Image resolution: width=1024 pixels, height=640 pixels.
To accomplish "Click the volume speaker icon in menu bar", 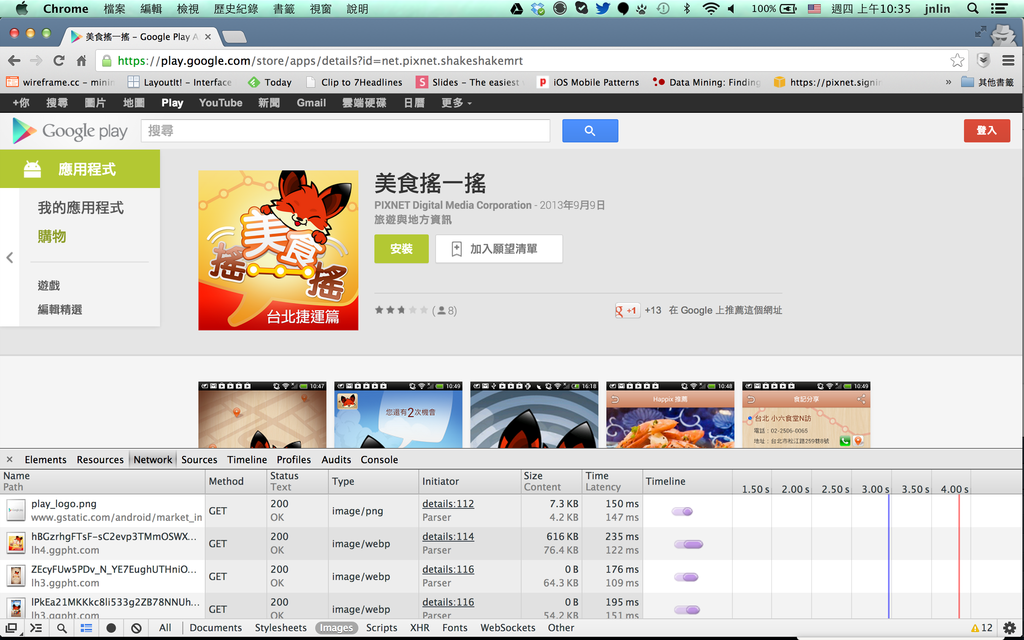I will point(731,8).
